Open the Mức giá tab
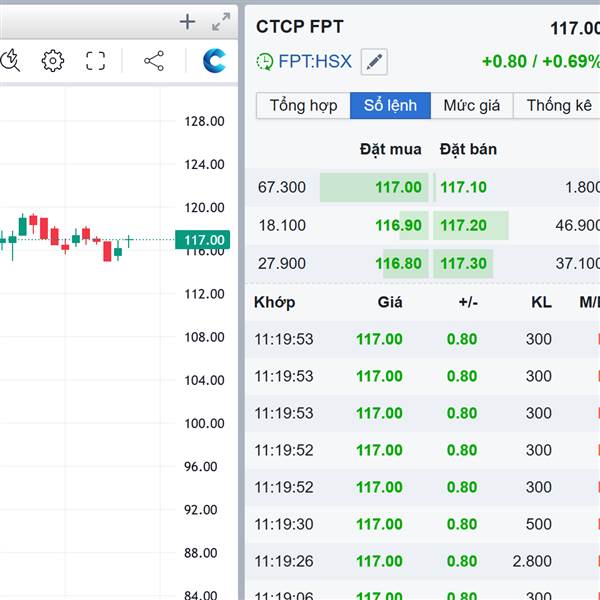Screen dimensions: 600x600 coord(471,106)
